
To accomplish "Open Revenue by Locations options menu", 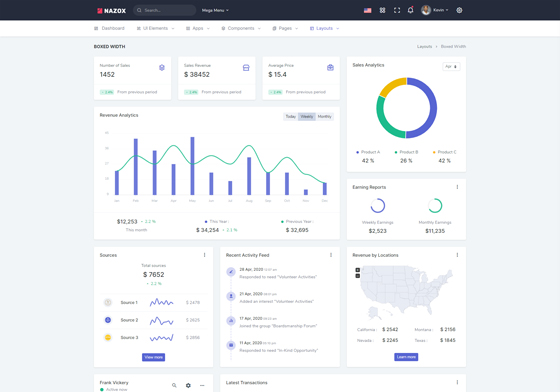I will pos(457,255).
